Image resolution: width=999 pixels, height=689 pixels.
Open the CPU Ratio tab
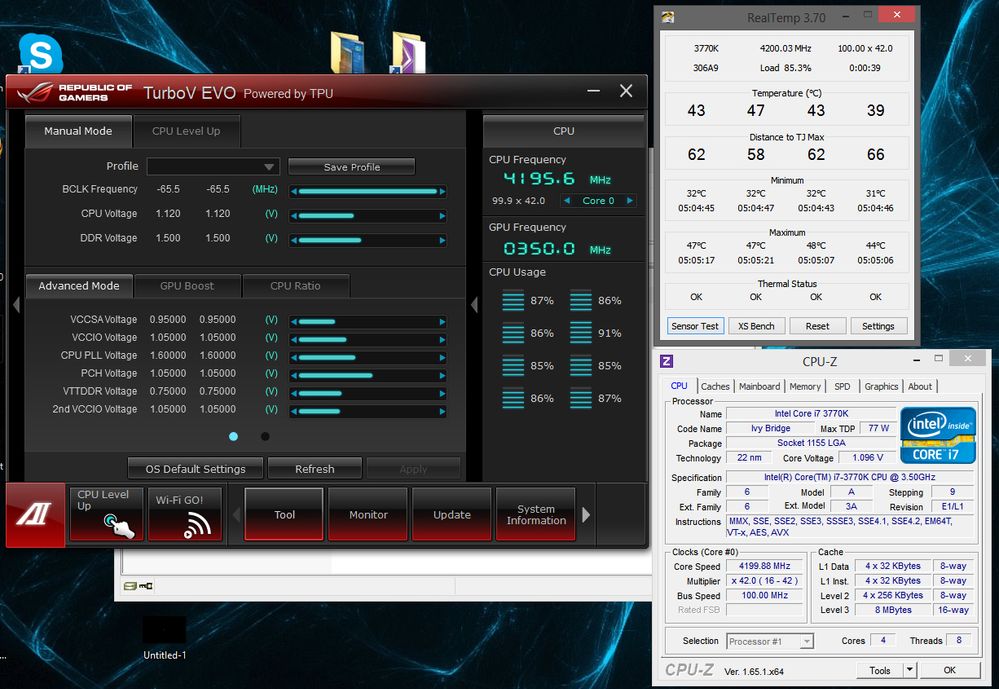pyautogui.click(x=296, y=286)
